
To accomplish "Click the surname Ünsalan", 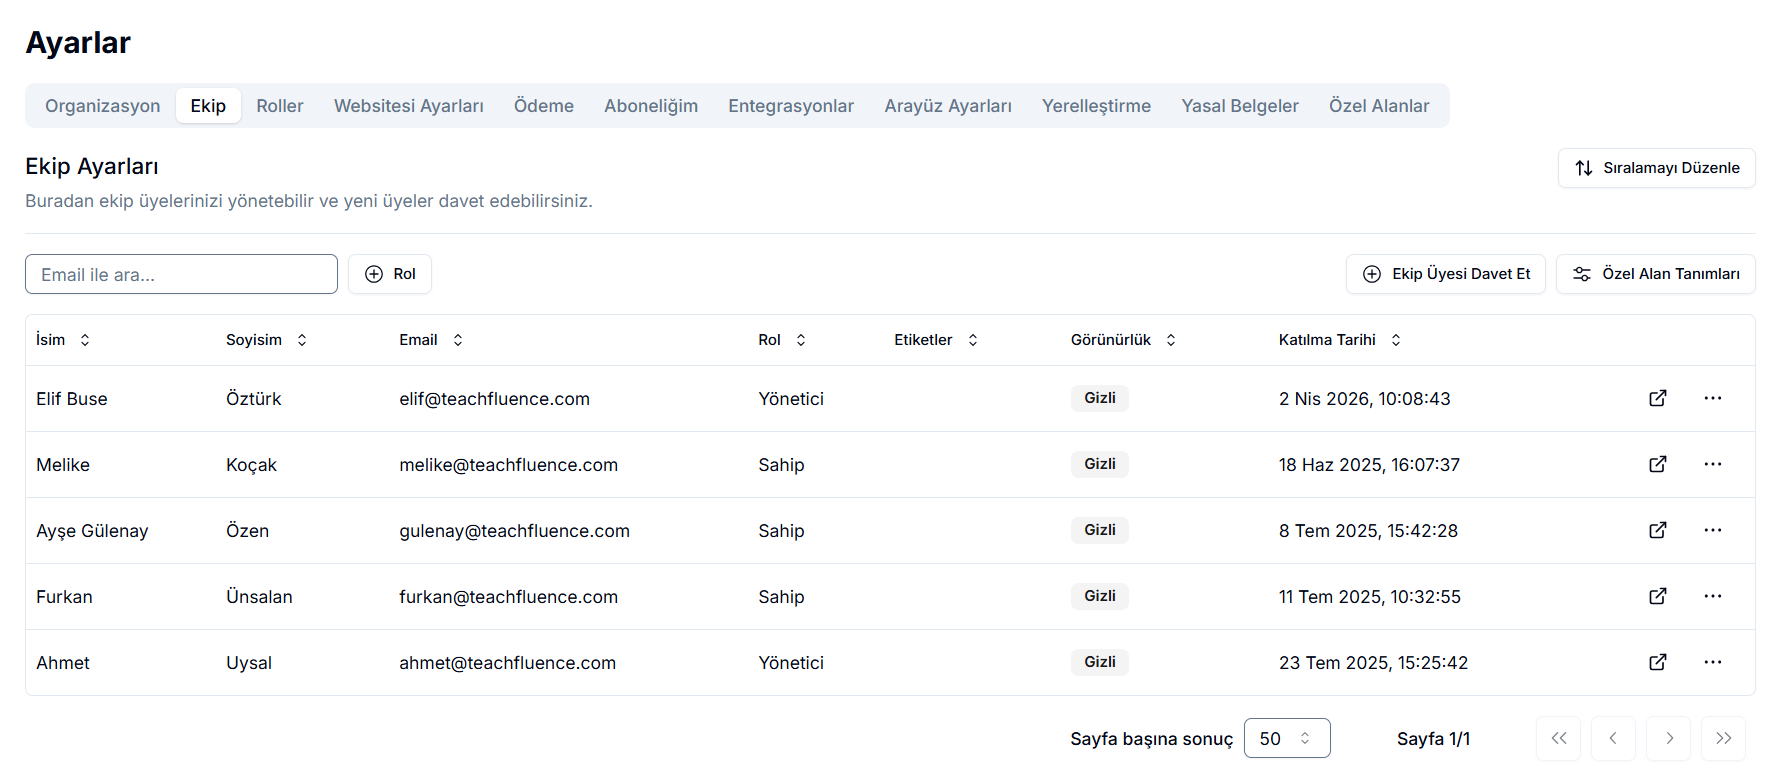I will 259,597.
